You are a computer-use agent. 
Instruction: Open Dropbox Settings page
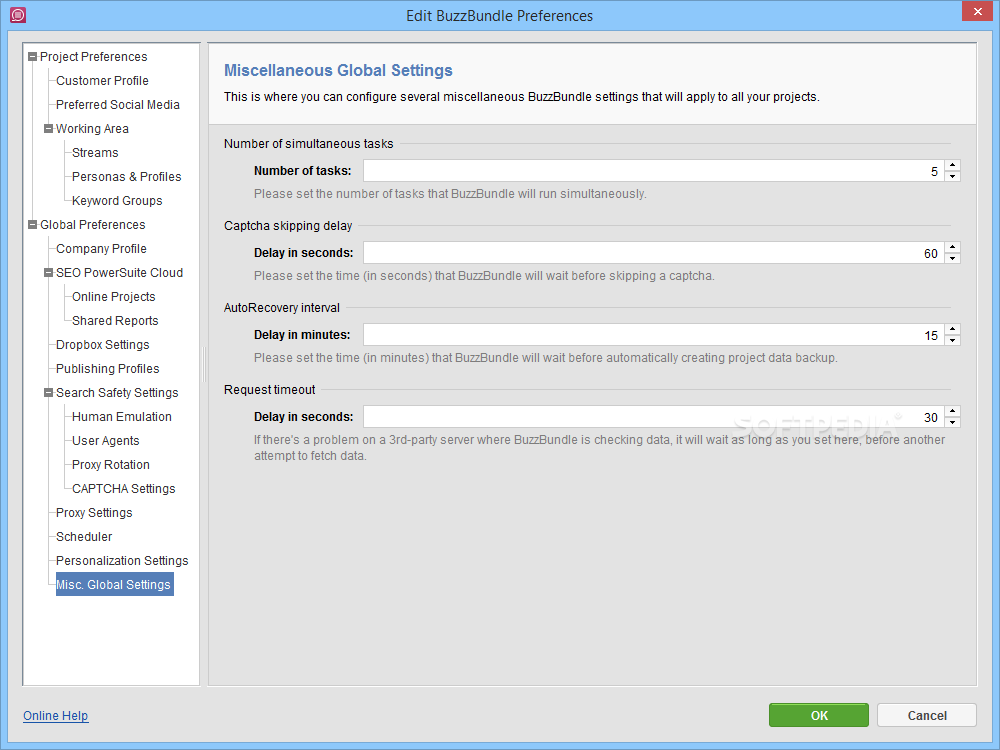pyautogui.click(x=103, y=345)
